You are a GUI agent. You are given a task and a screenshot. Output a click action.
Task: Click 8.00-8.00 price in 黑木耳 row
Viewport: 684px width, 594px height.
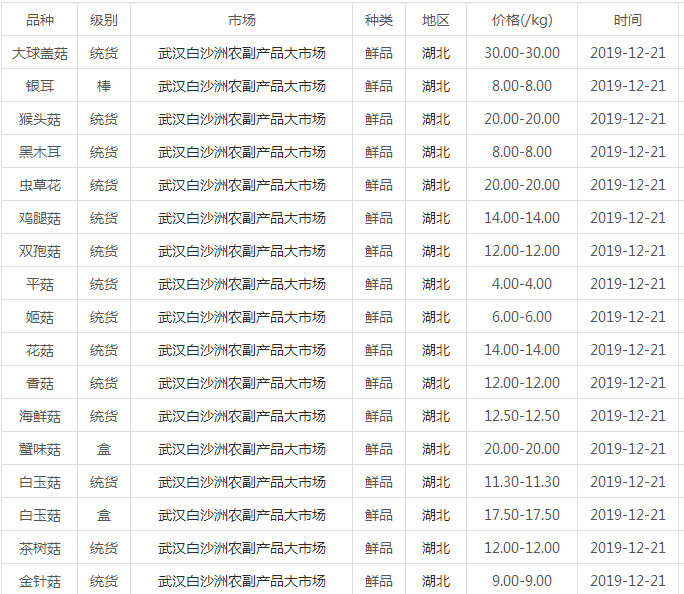point(522,152)
